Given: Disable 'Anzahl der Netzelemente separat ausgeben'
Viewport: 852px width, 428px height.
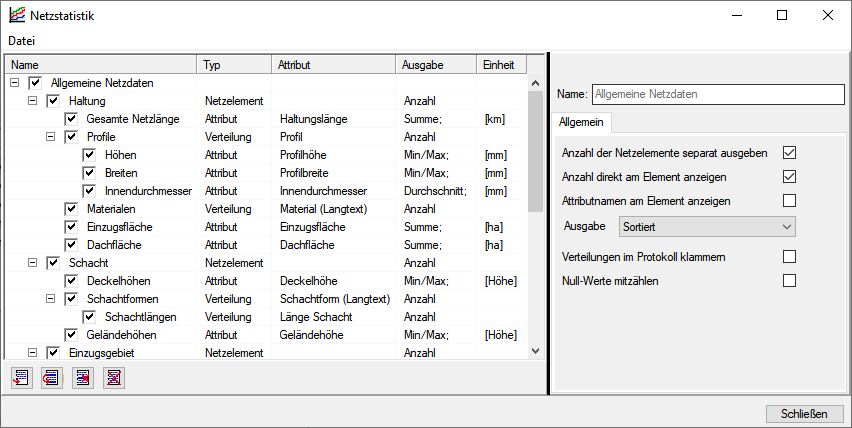Looking at the screenshot, I should coord(789,153).
